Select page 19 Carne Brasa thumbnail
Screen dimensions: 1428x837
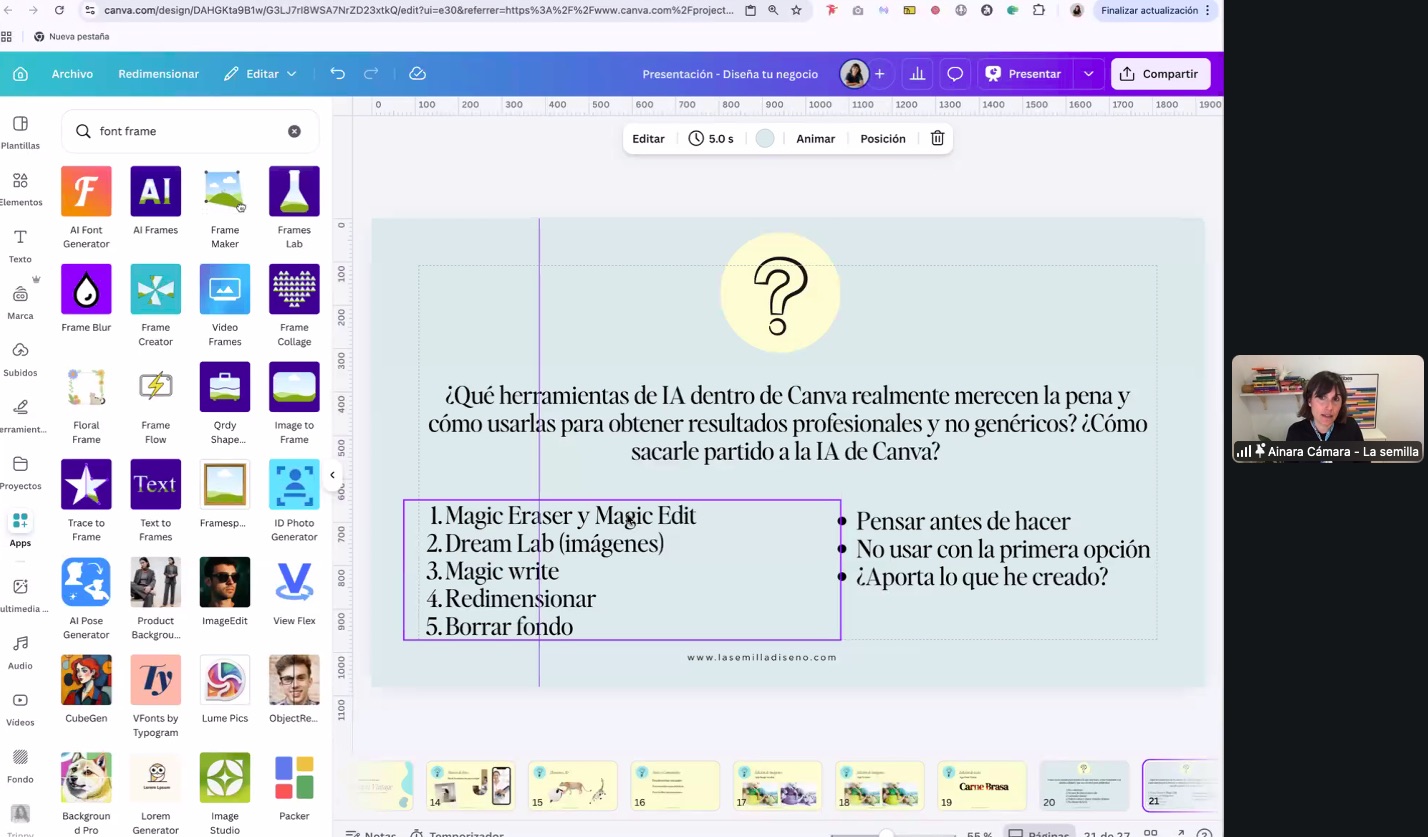tap(982, 785)
